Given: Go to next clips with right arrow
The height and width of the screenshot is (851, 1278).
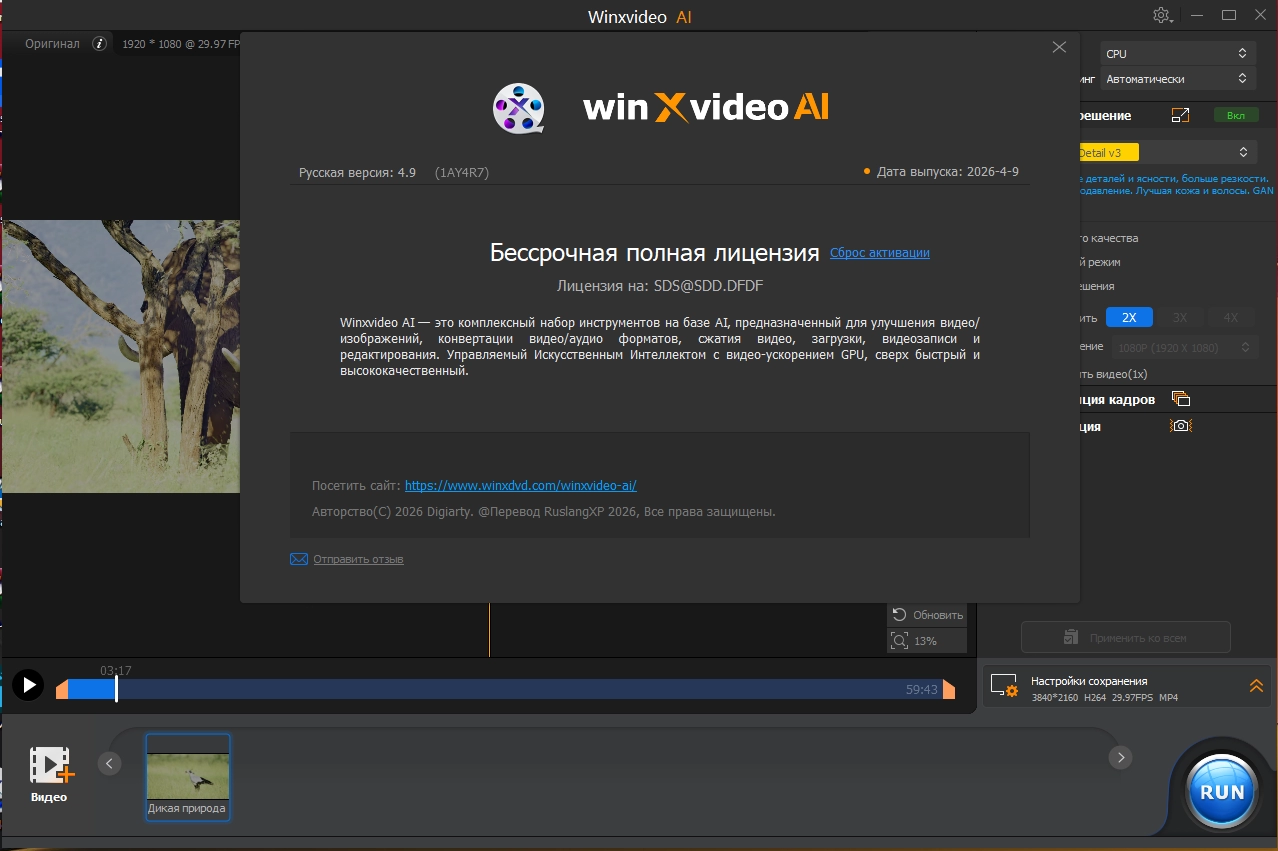Looking at the screenshot, I should 1121,758.
